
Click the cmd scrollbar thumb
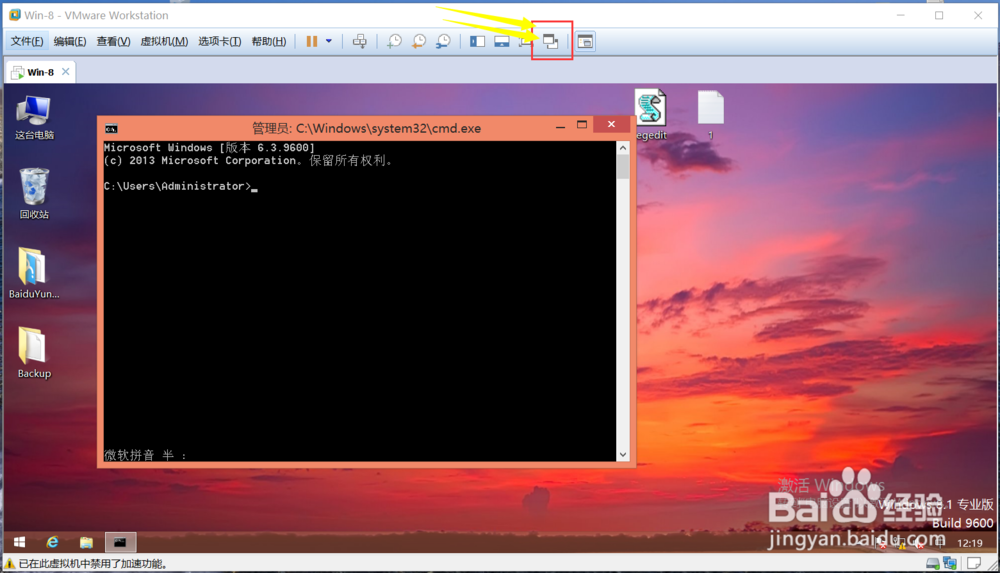(623, 167)
